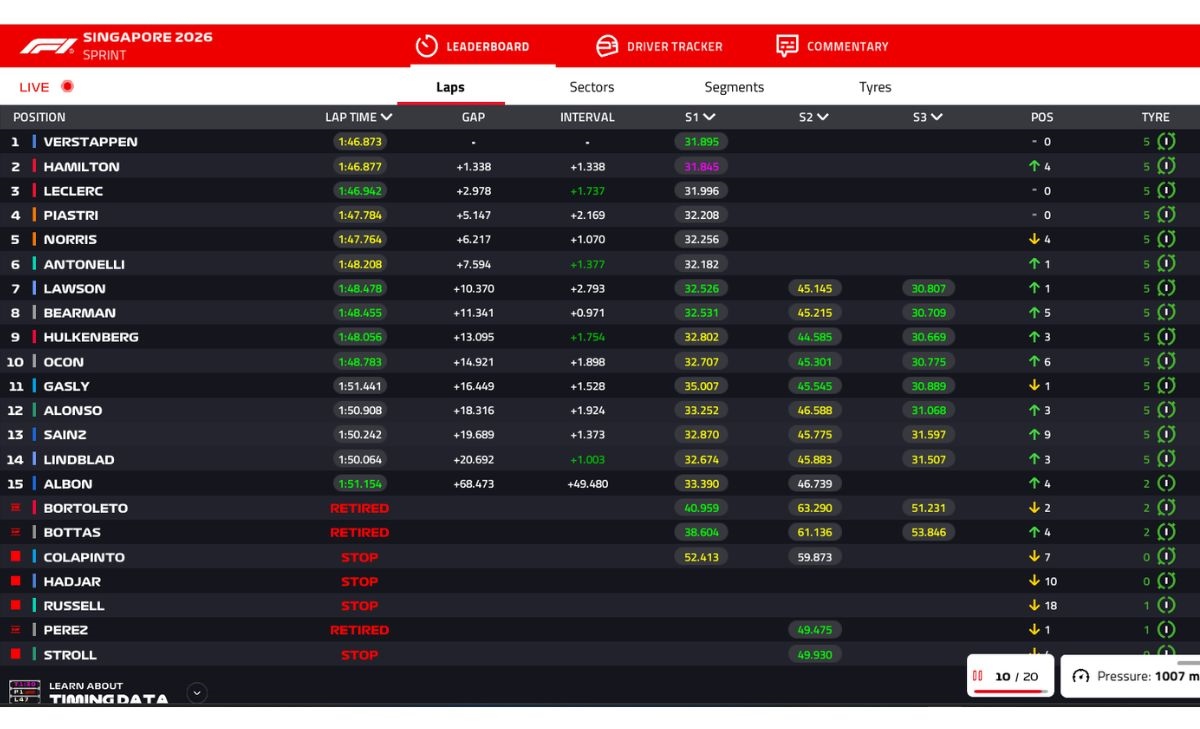
Task: Click Hamilton's purple 31.845 sector 1 time
Action: click(701, 167)
